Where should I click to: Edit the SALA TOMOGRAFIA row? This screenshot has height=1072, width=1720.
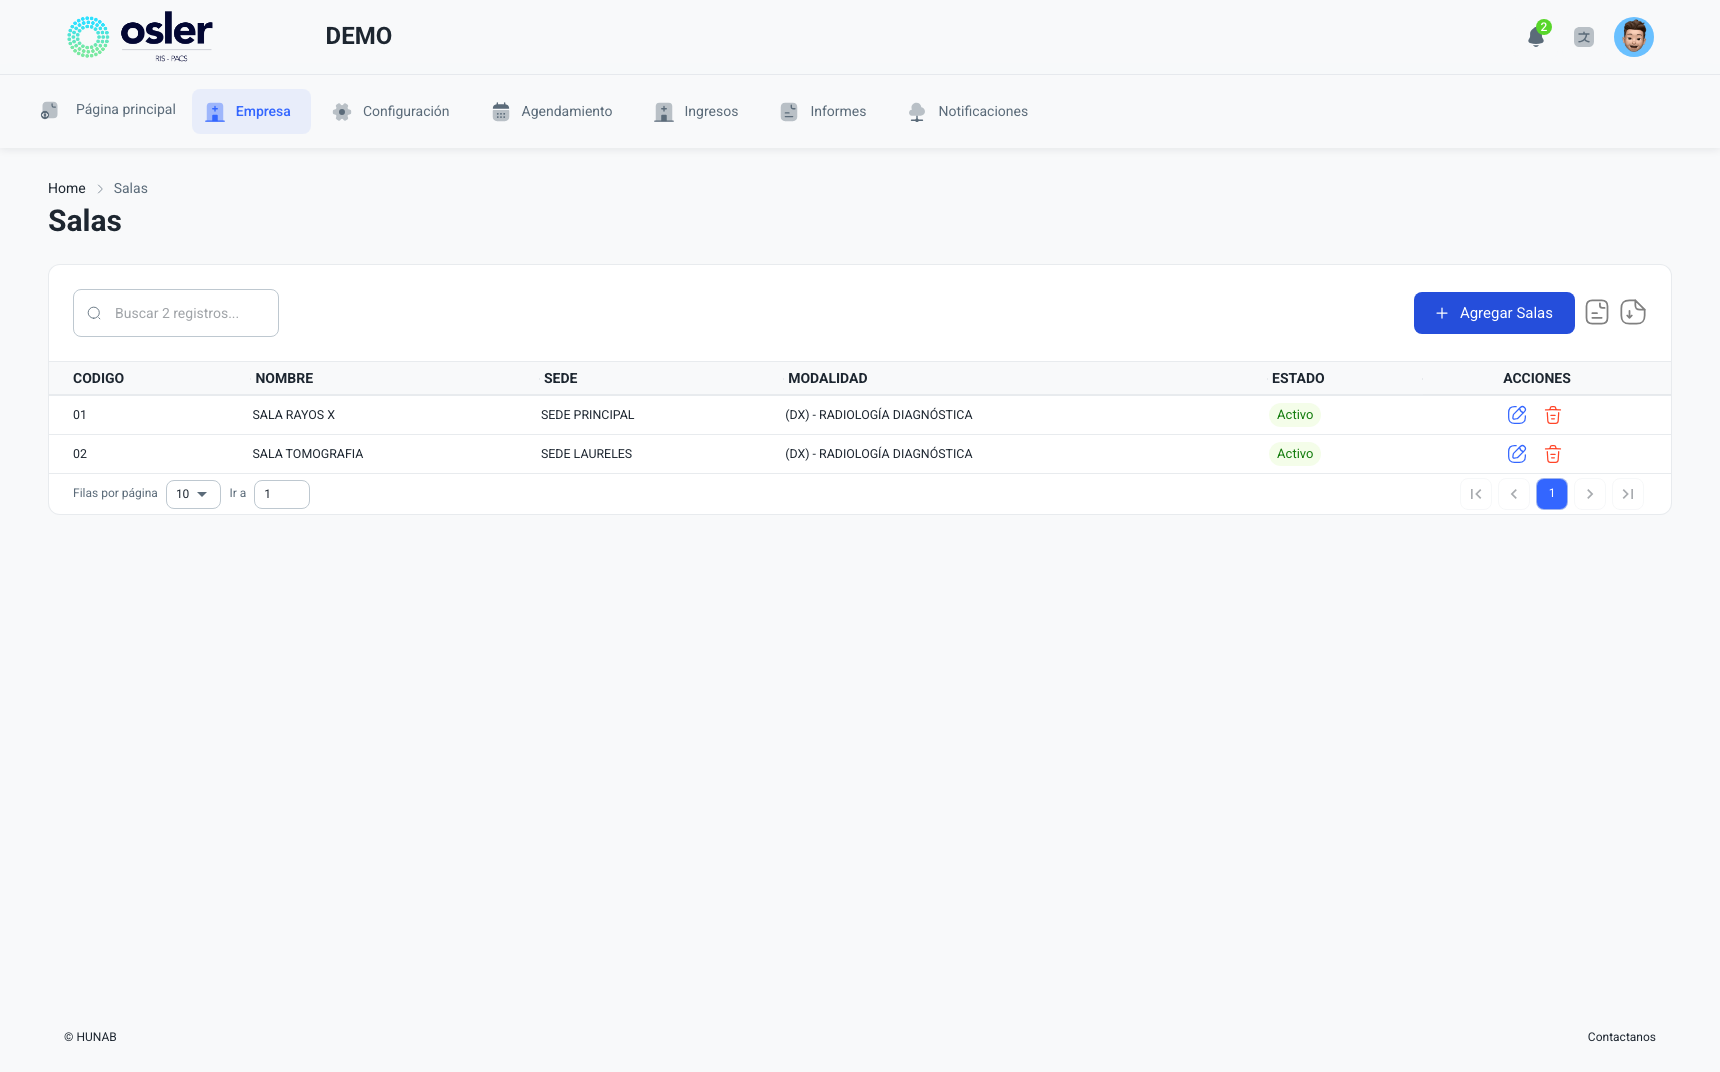(x=1517, y=454)
